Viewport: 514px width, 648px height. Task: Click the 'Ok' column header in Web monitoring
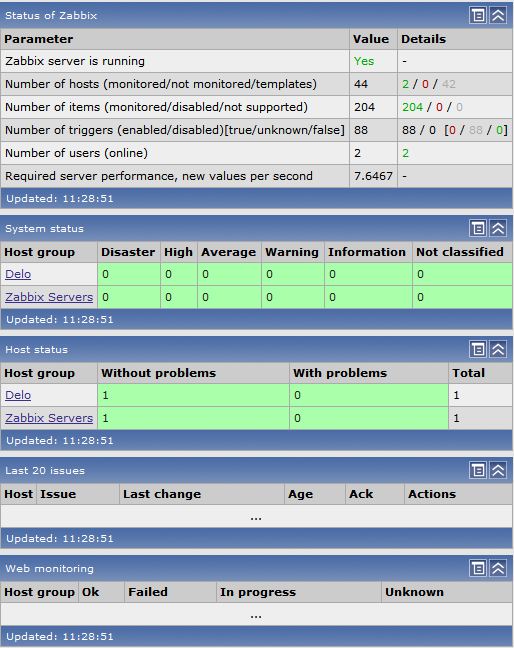90,592
